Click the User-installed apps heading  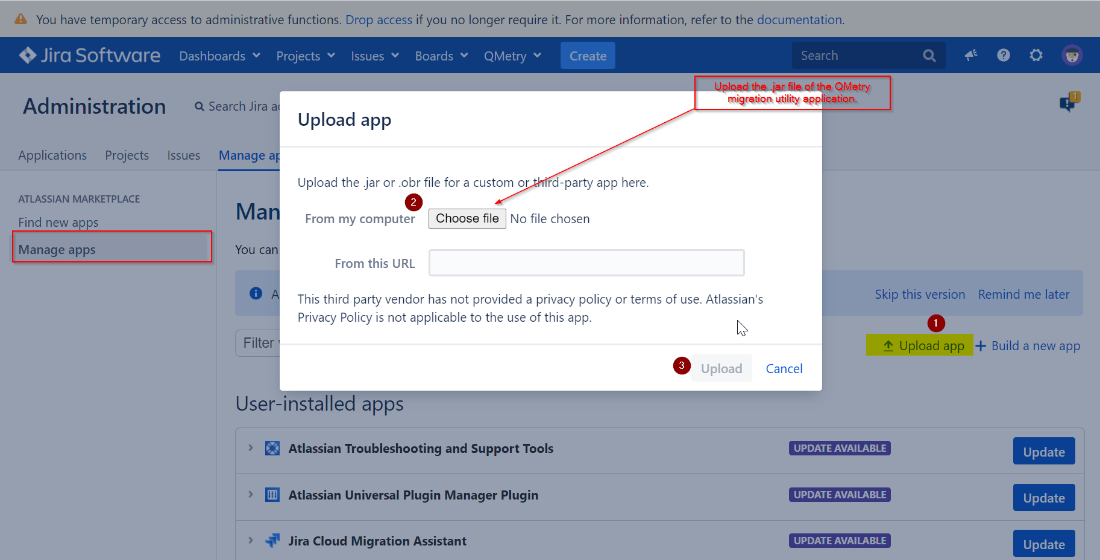[x=319, y=404]
